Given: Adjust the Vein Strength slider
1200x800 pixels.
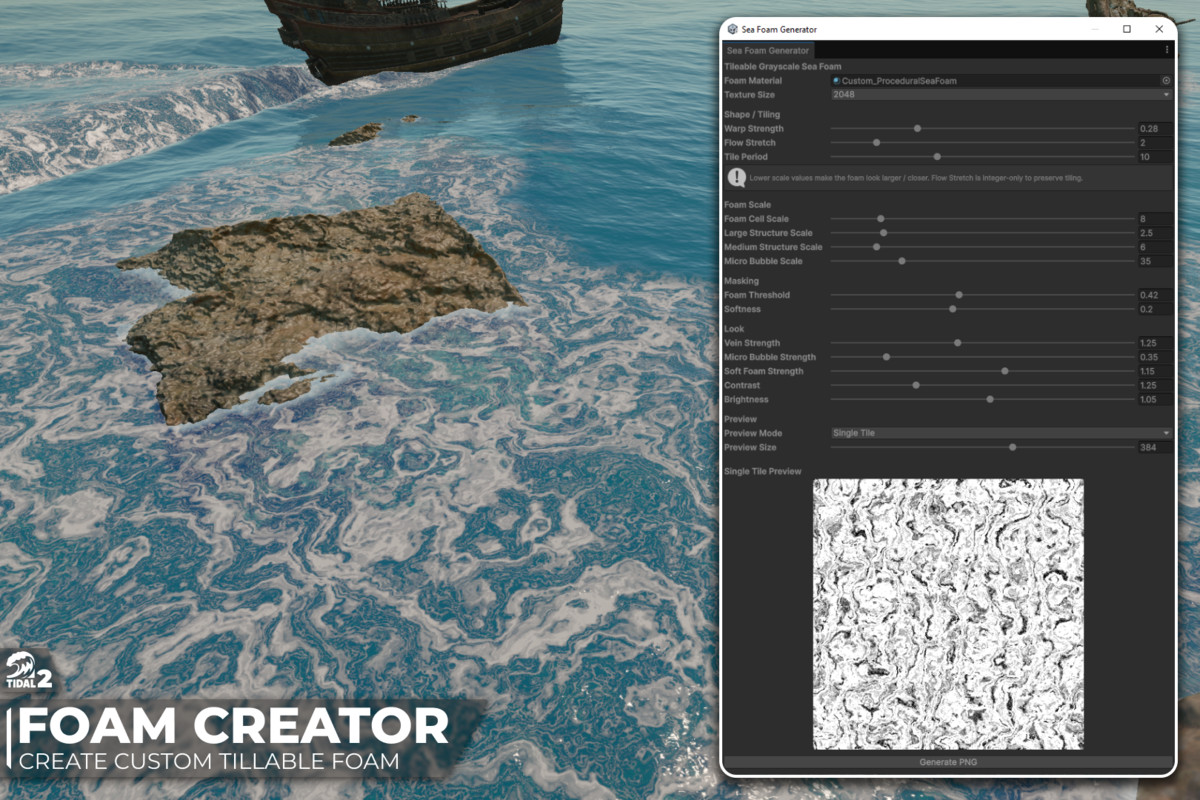Looking at the screenshot, I should [x=982, y=343].
